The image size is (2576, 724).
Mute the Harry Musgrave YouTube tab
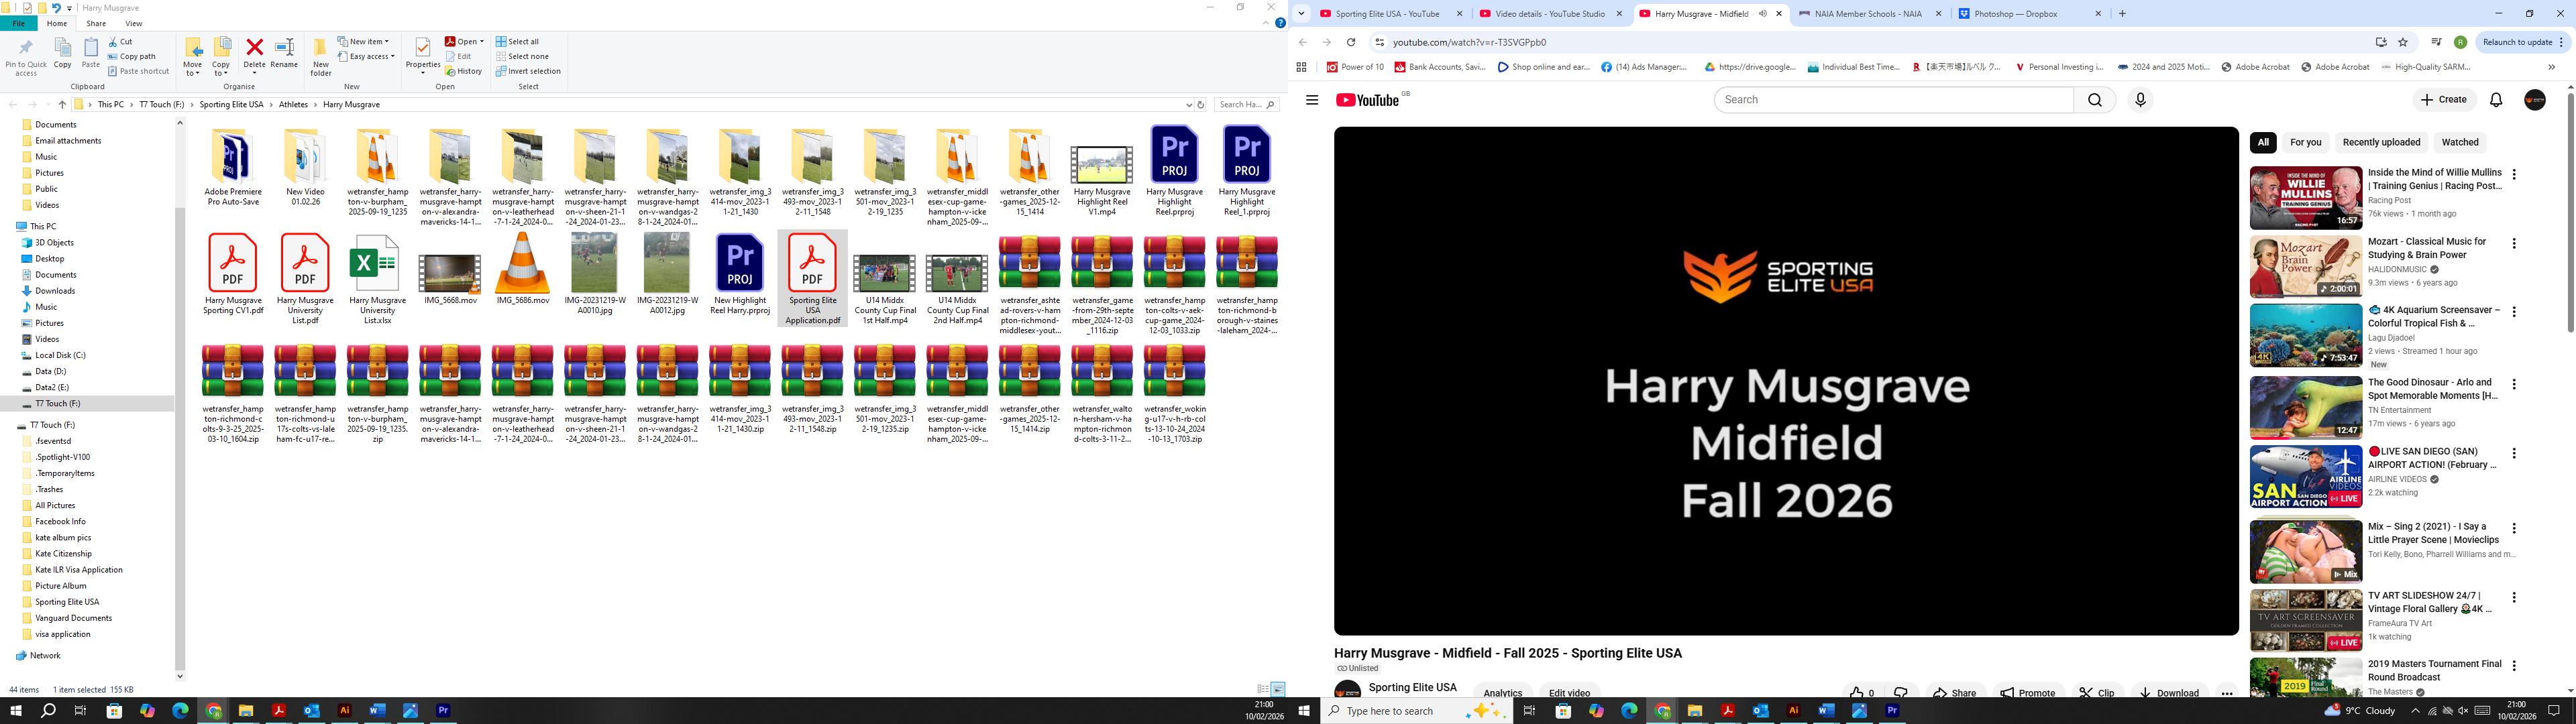point(1763,14)
